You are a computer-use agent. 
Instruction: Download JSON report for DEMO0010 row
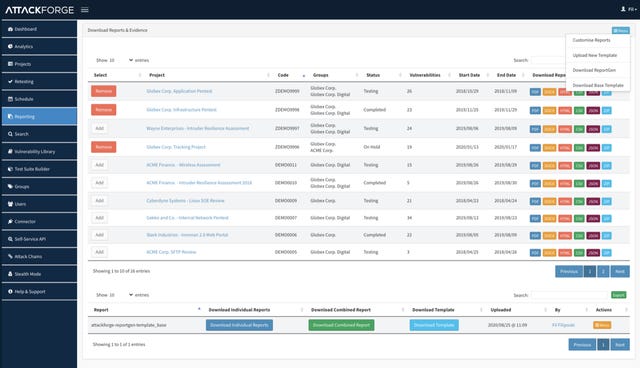point(593,184)
